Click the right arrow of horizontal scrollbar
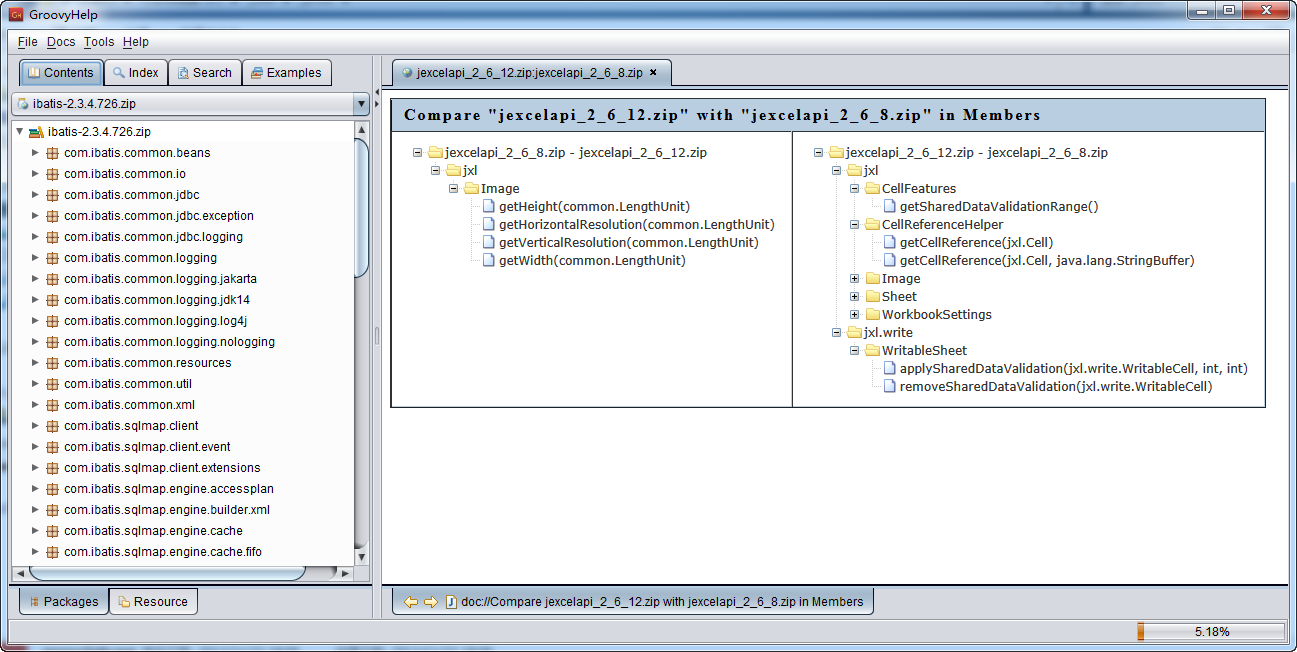This screenshot has height=652, width=1297. (344, 574)
